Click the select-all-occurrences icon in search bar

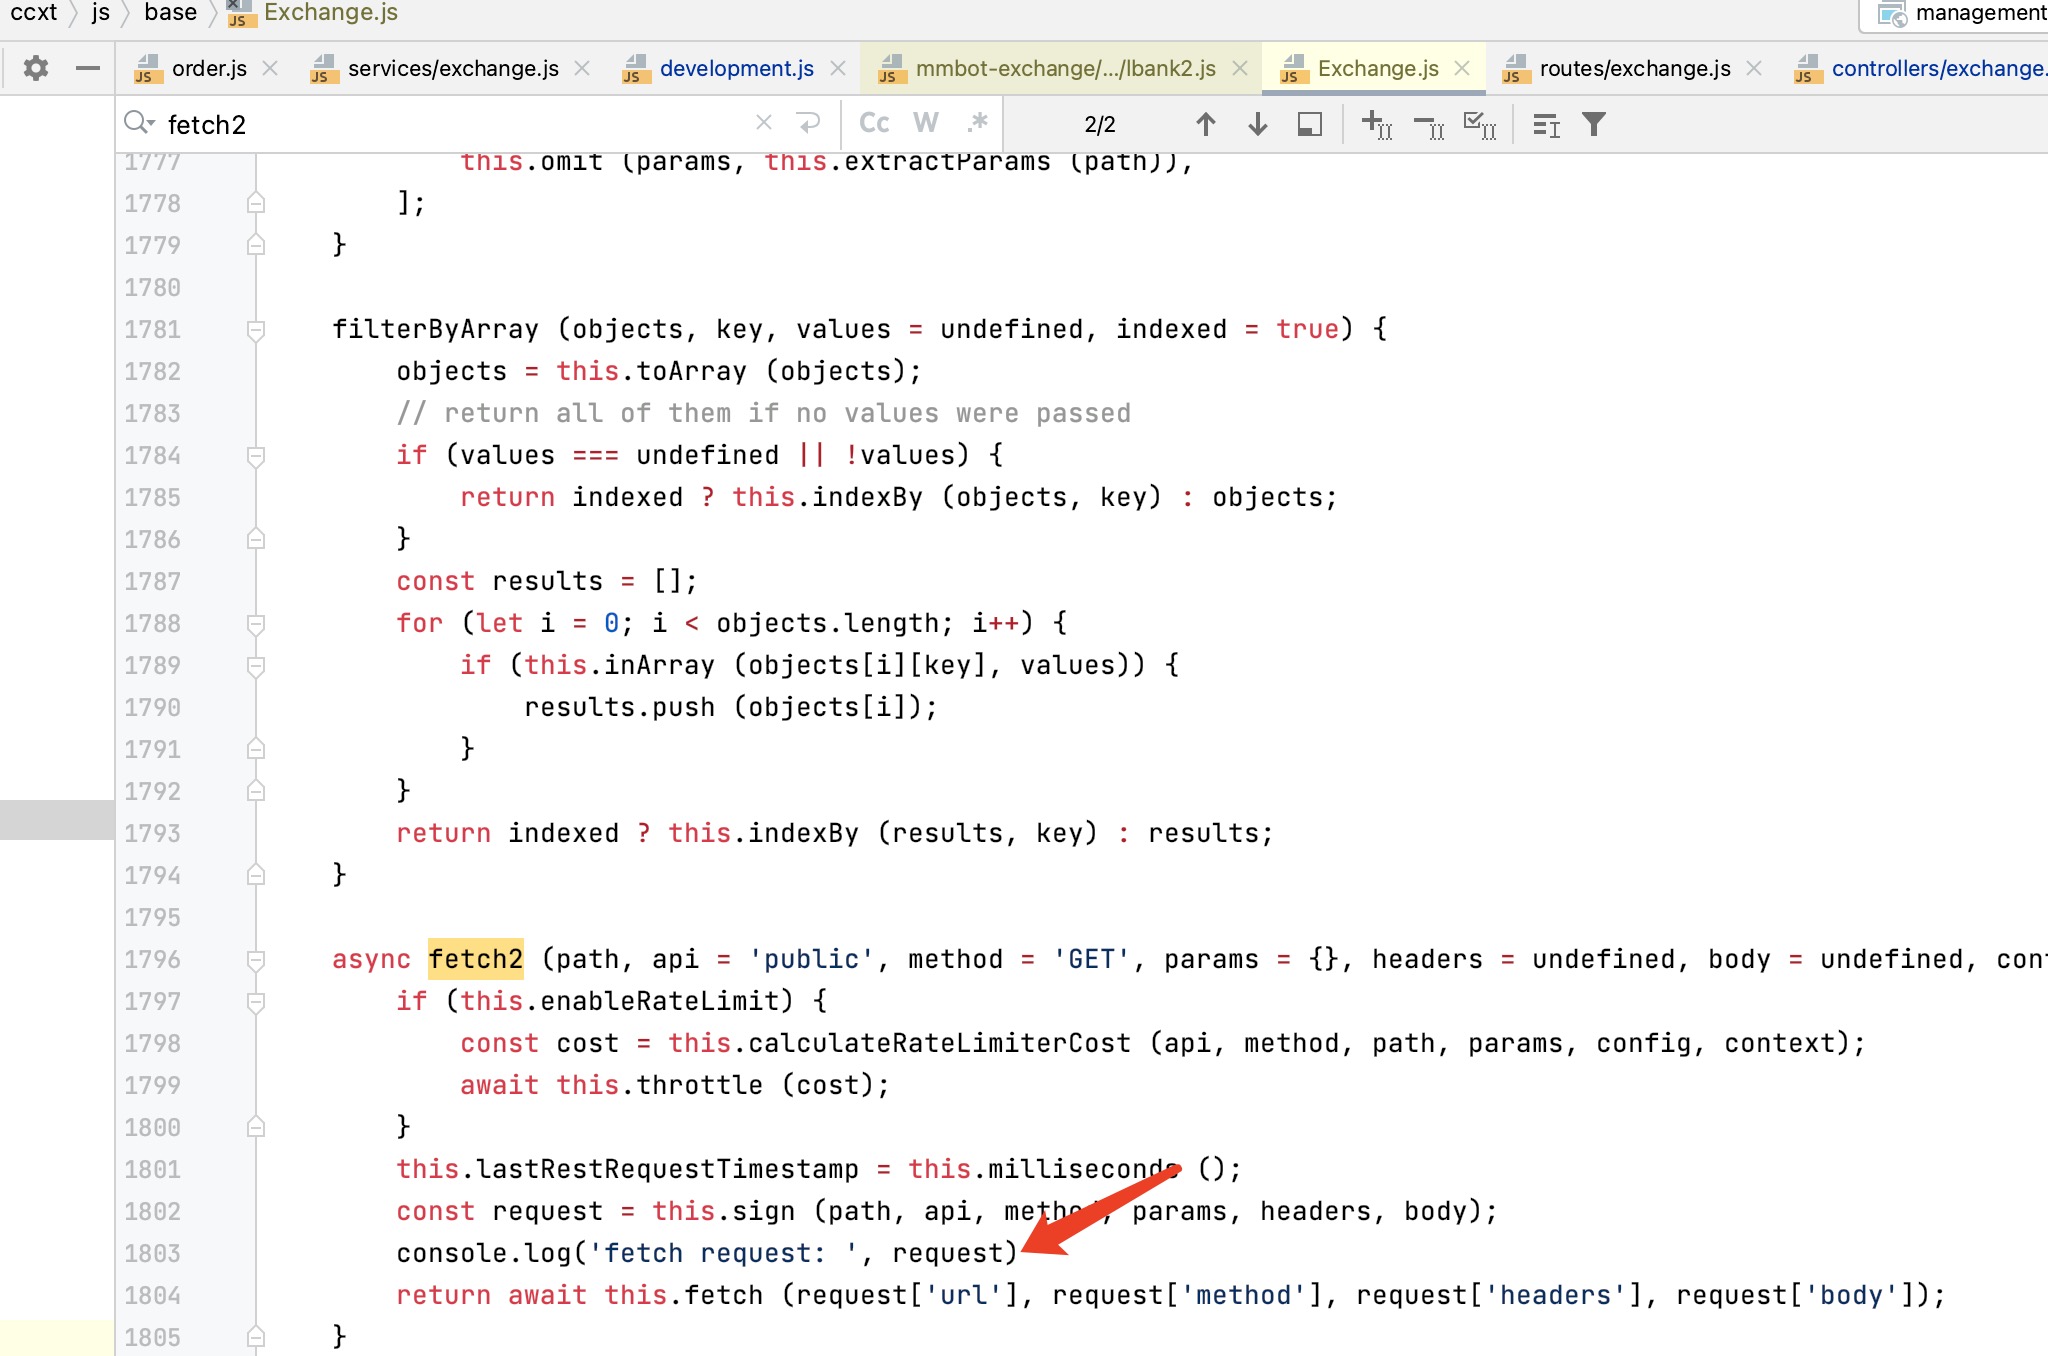click(1479, 124)
